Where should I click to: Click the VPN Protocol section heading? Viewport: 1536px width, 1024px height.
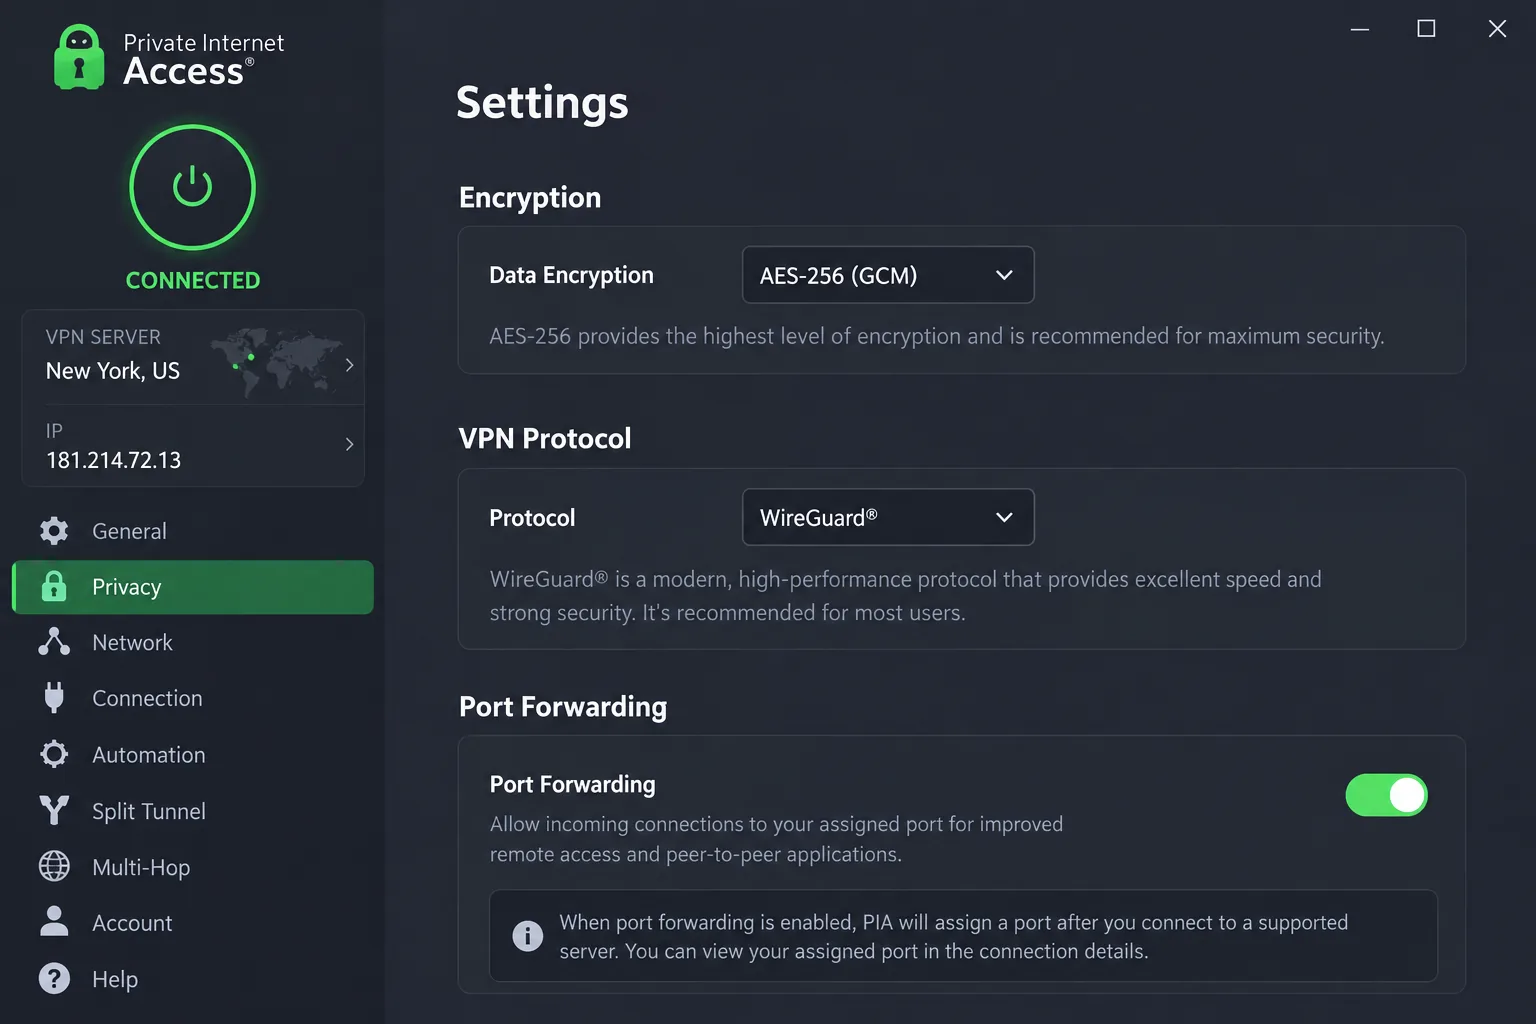[545, 438]
